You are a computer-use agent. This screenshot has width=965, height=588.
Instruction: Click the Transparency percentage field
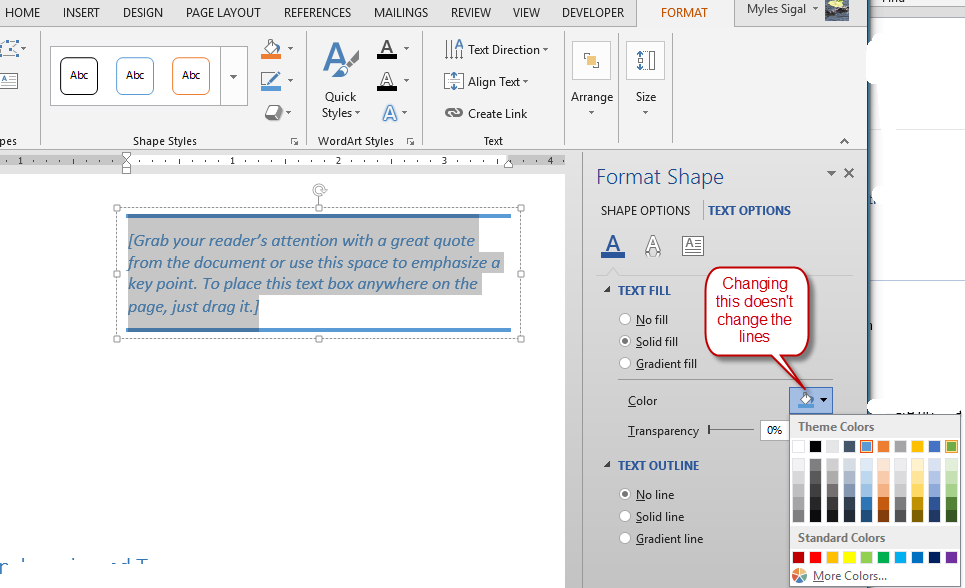[x=775, y=430]
